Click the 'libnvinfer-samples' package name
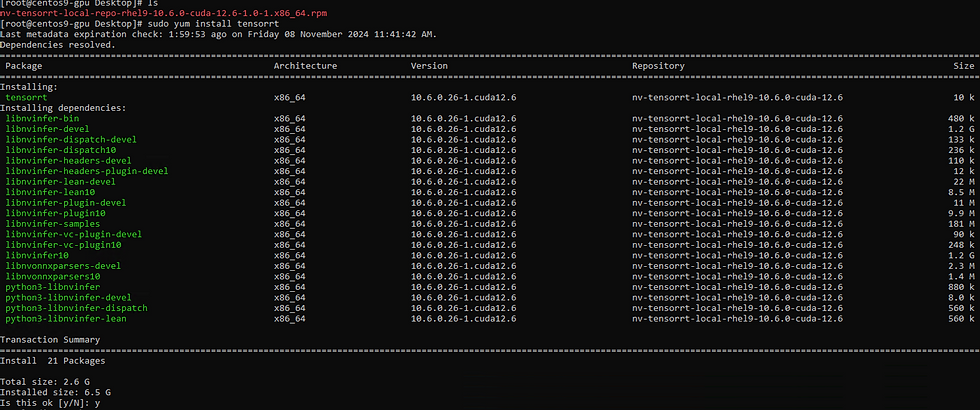This screenshot has width=980, height=410. click(x=52, y=224)
